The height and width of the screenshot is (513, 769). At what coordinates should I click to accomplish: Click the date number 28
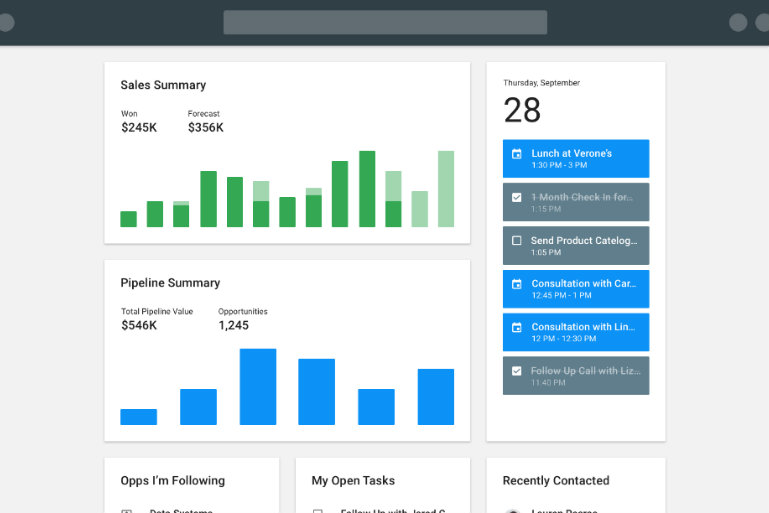click(x=522, y=110)
